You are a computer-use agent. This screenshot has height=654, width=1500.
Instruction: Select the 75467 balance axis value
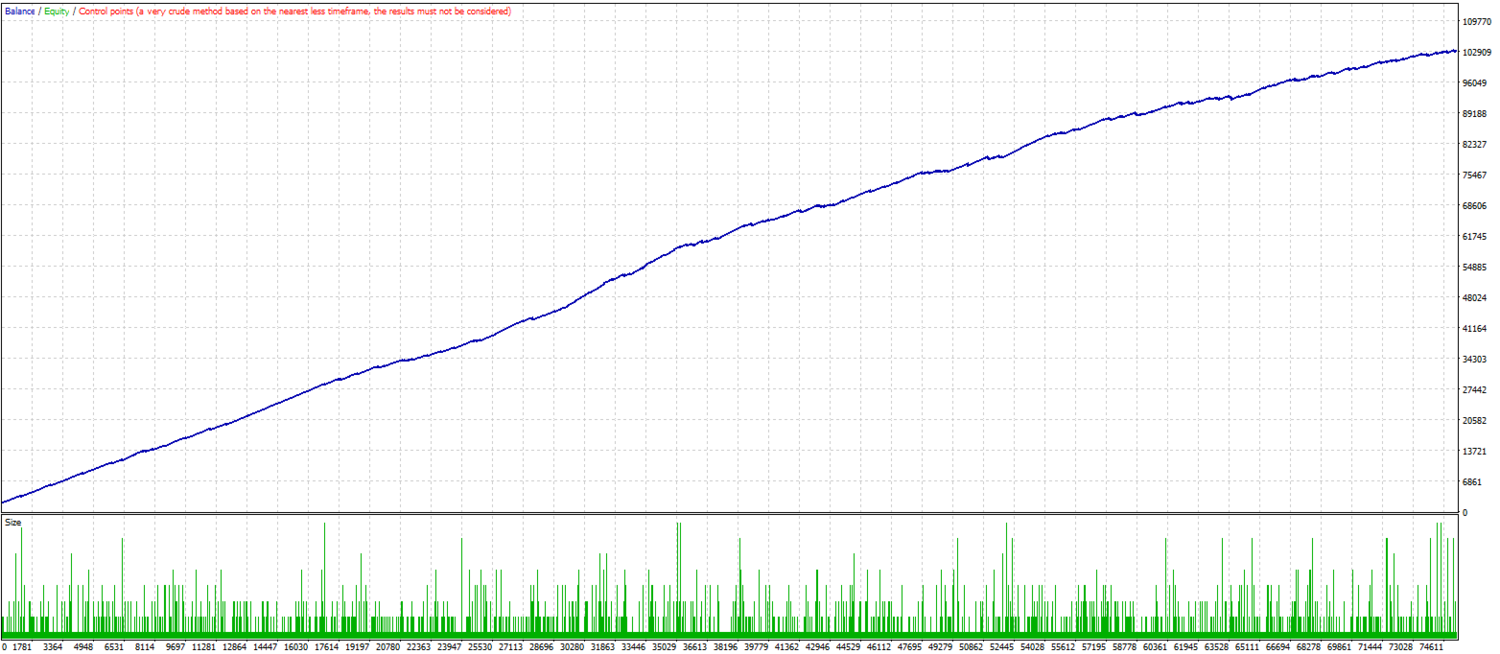[x=1476, y=175]
